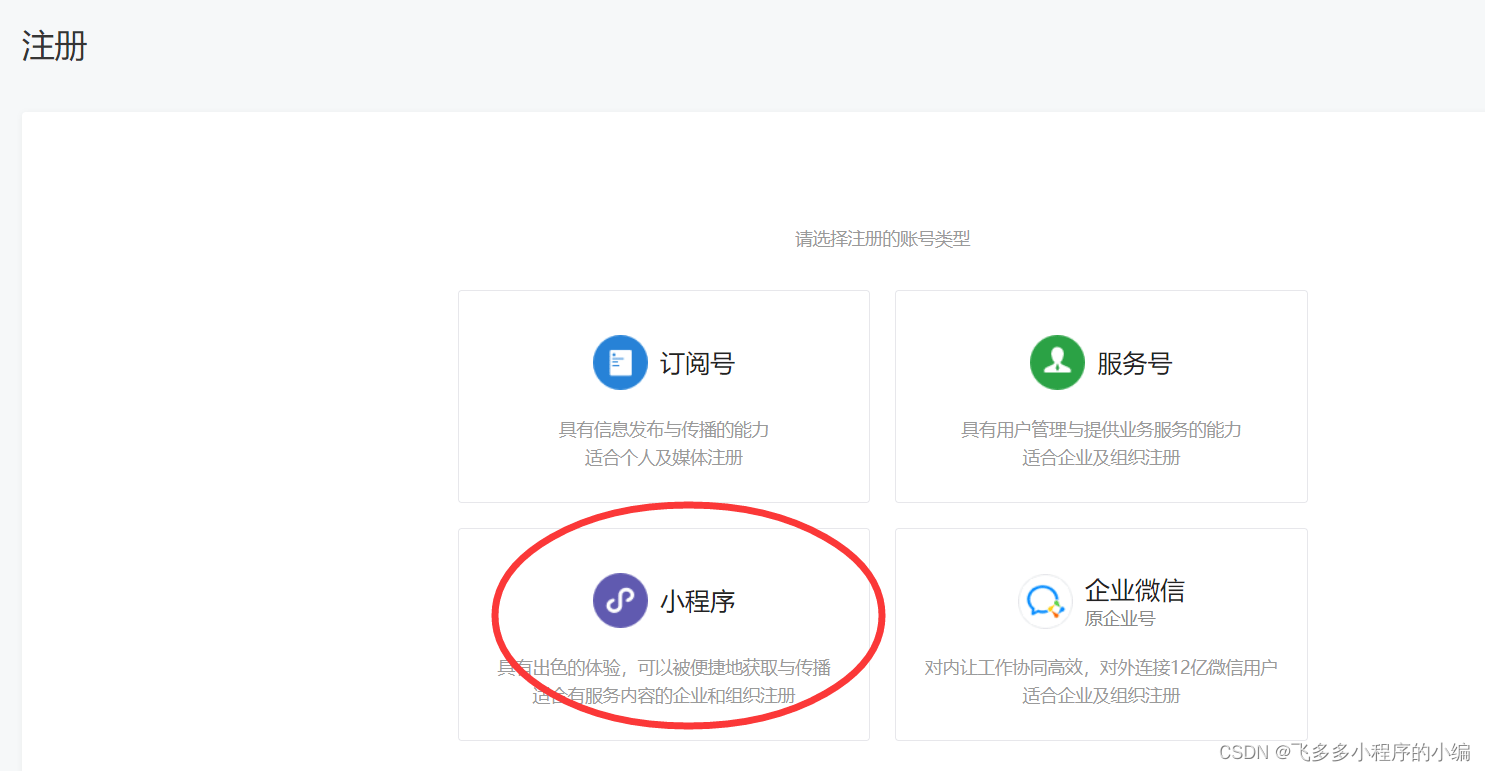This screenshot has width=1485, height=771.
Task: Click the 企业微信 chat bubble icon
Action: pos(1045,601)
